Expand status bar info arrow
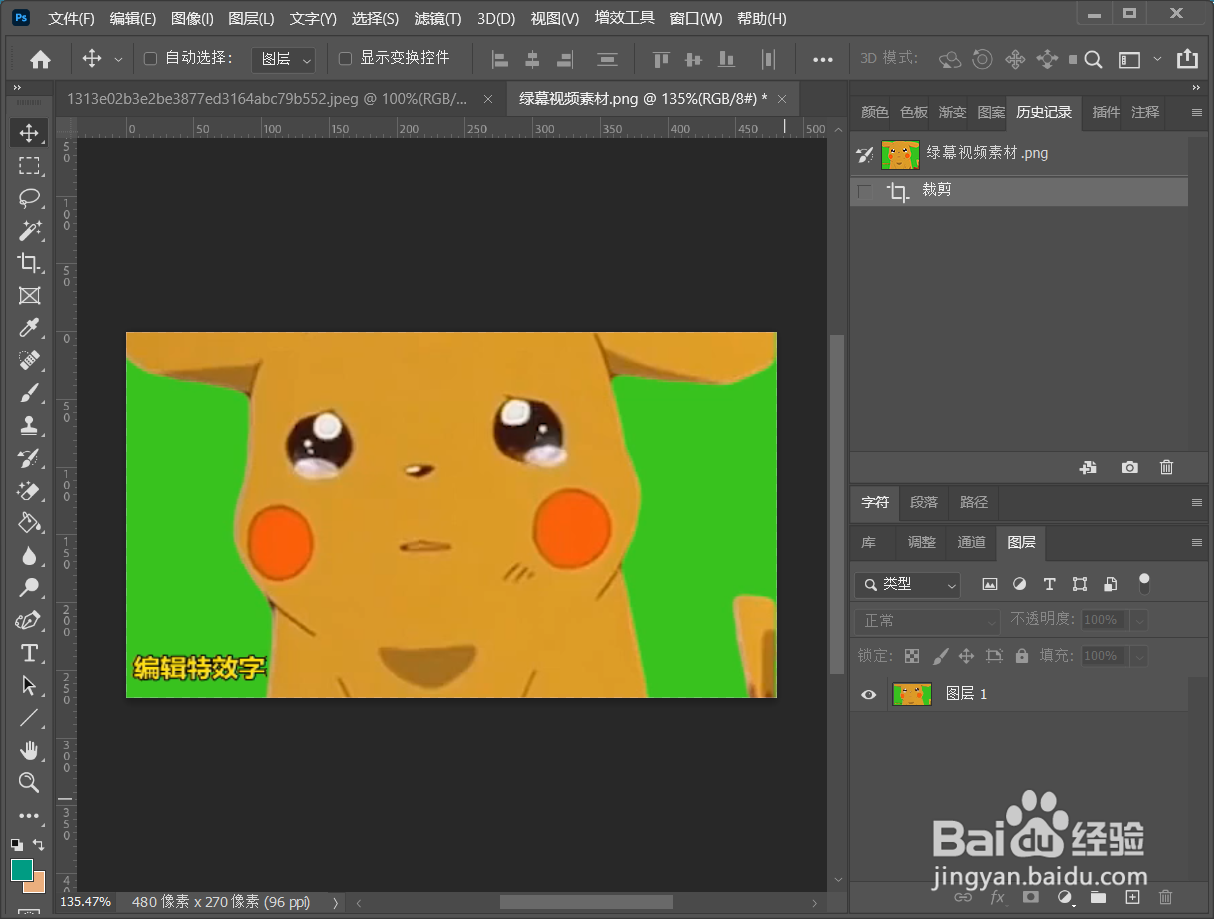Image resolution: width=1214 pixels, height=919 pixels. click(x=335, y=902)
